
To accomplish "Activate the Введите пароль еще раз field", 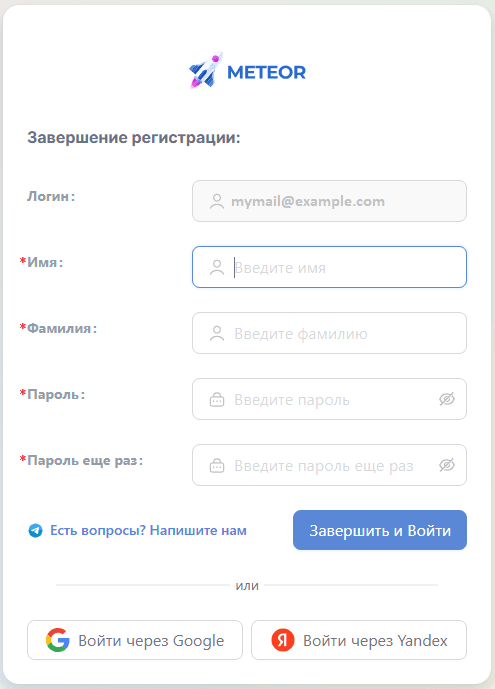I will click(x=329, y=465).
